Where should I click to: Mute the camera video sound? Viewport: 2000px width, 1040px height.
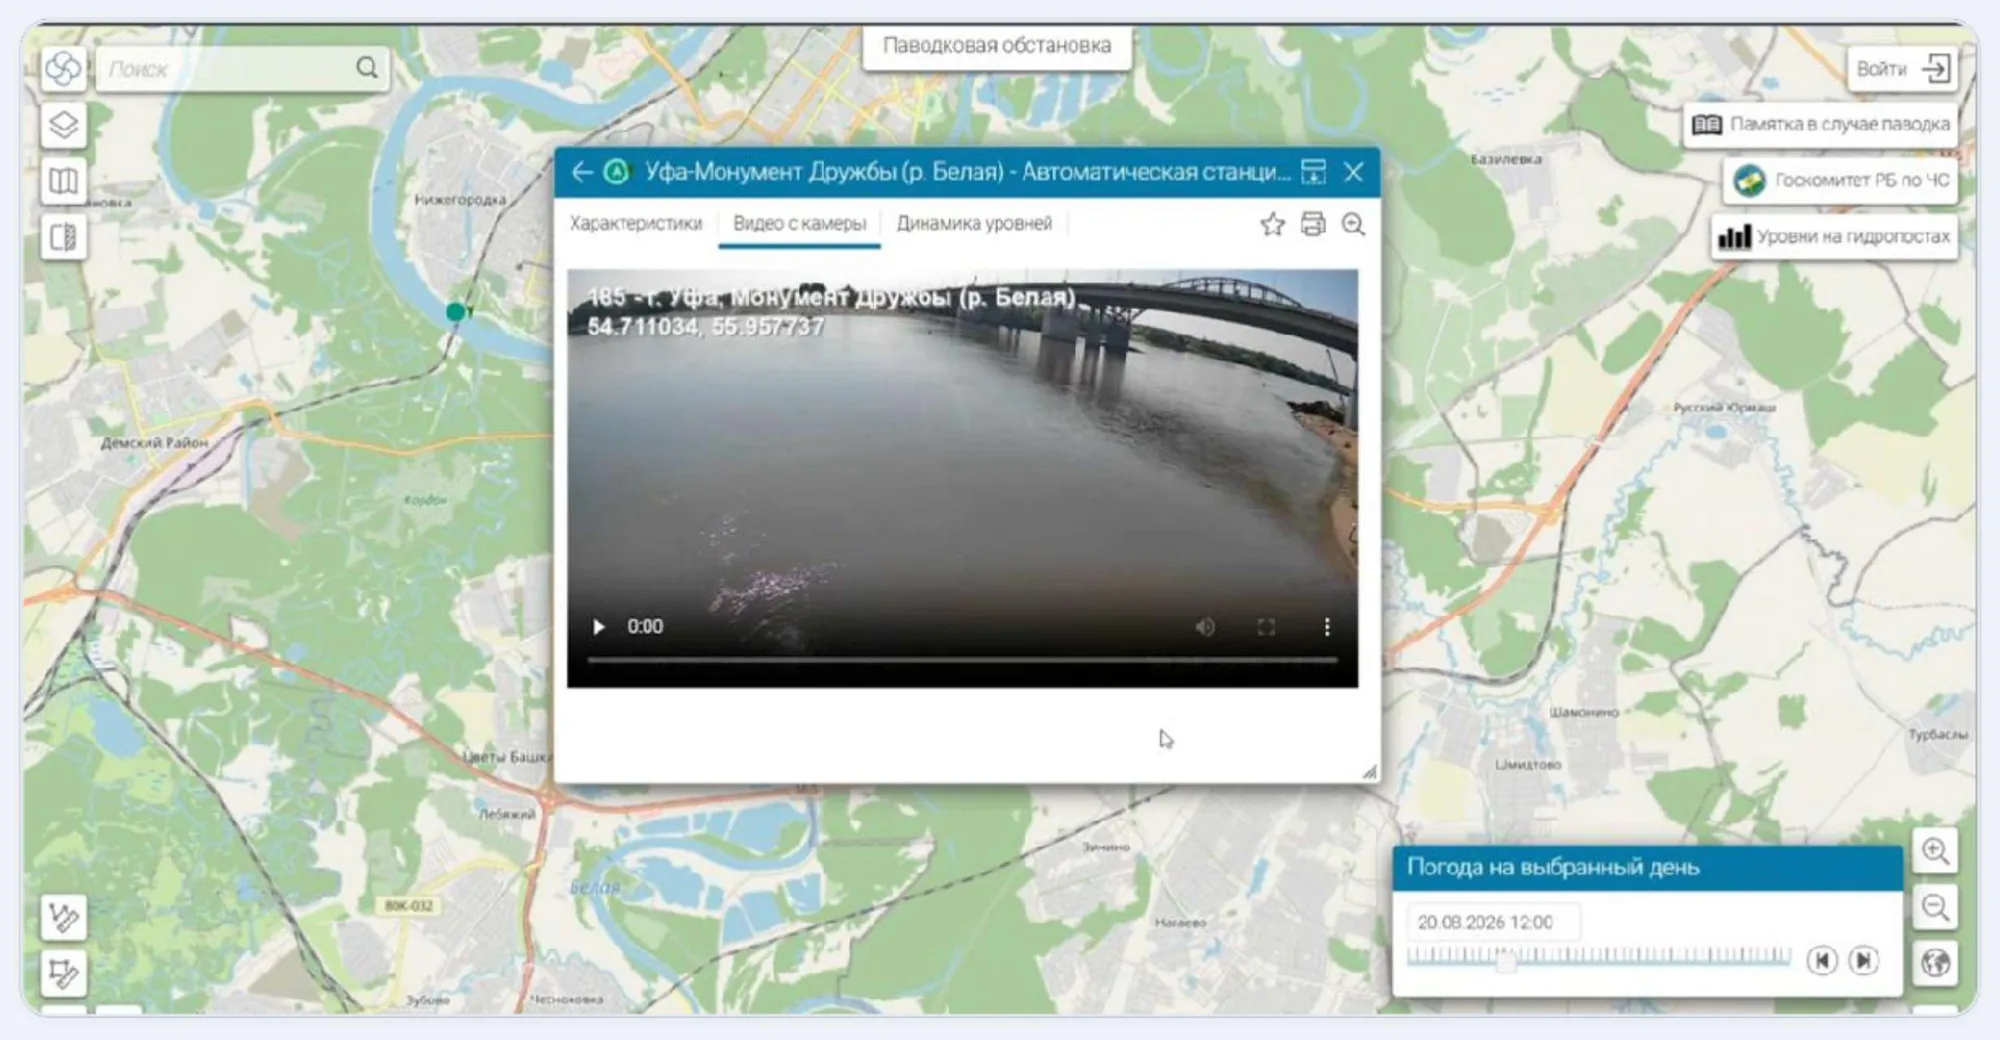click(1205, 627)
